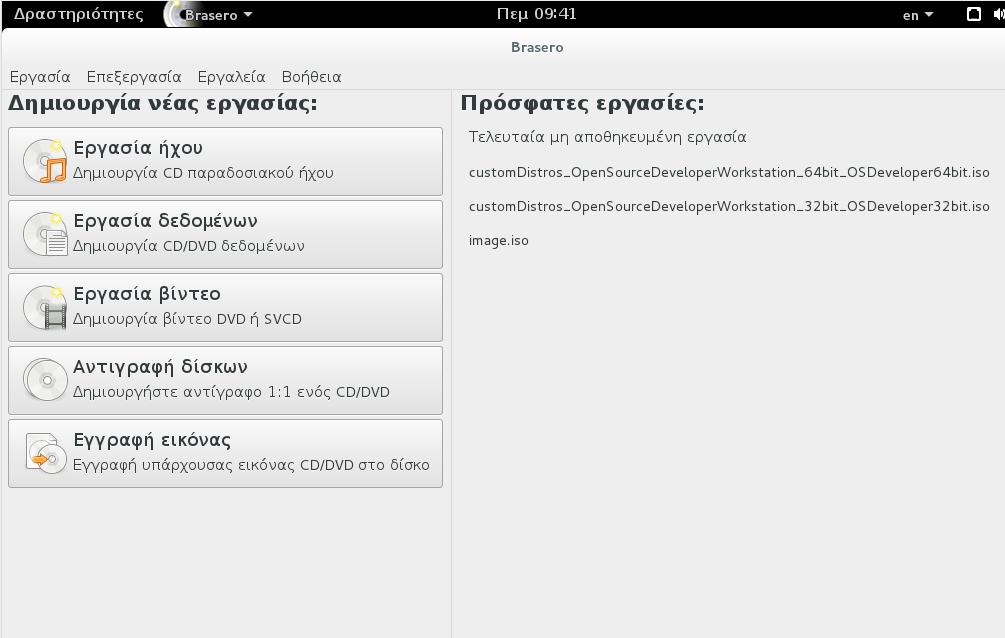Open Τελευταία μη αποθηκευμένη εργασία recent item

tap(607, 137)
